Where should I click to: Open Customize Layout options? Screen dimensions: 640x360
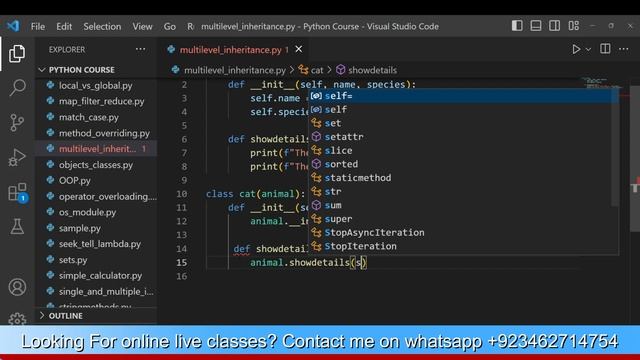(573, 26)
